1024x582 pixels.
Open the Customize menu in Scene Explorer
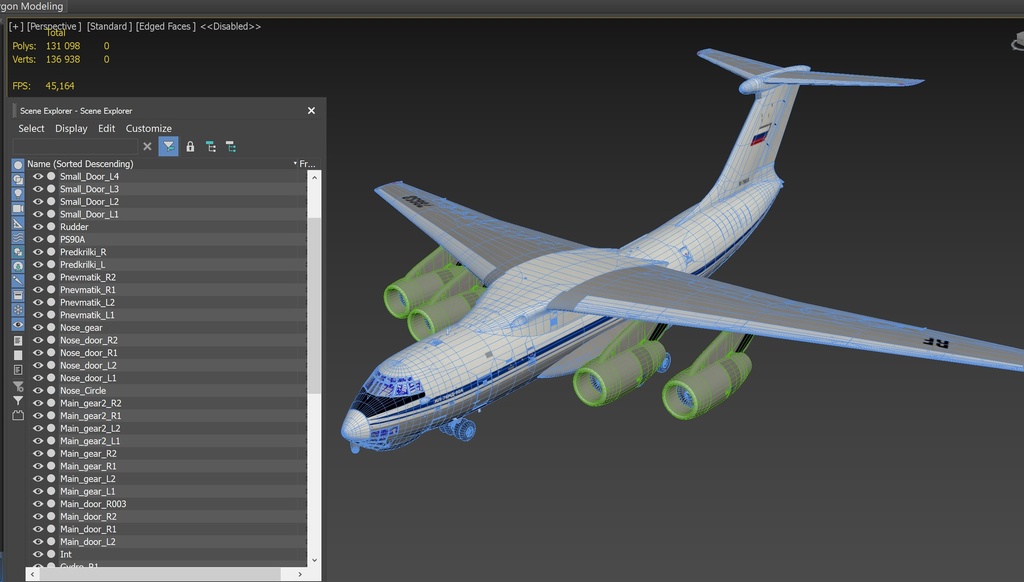(x=148, y=129)
